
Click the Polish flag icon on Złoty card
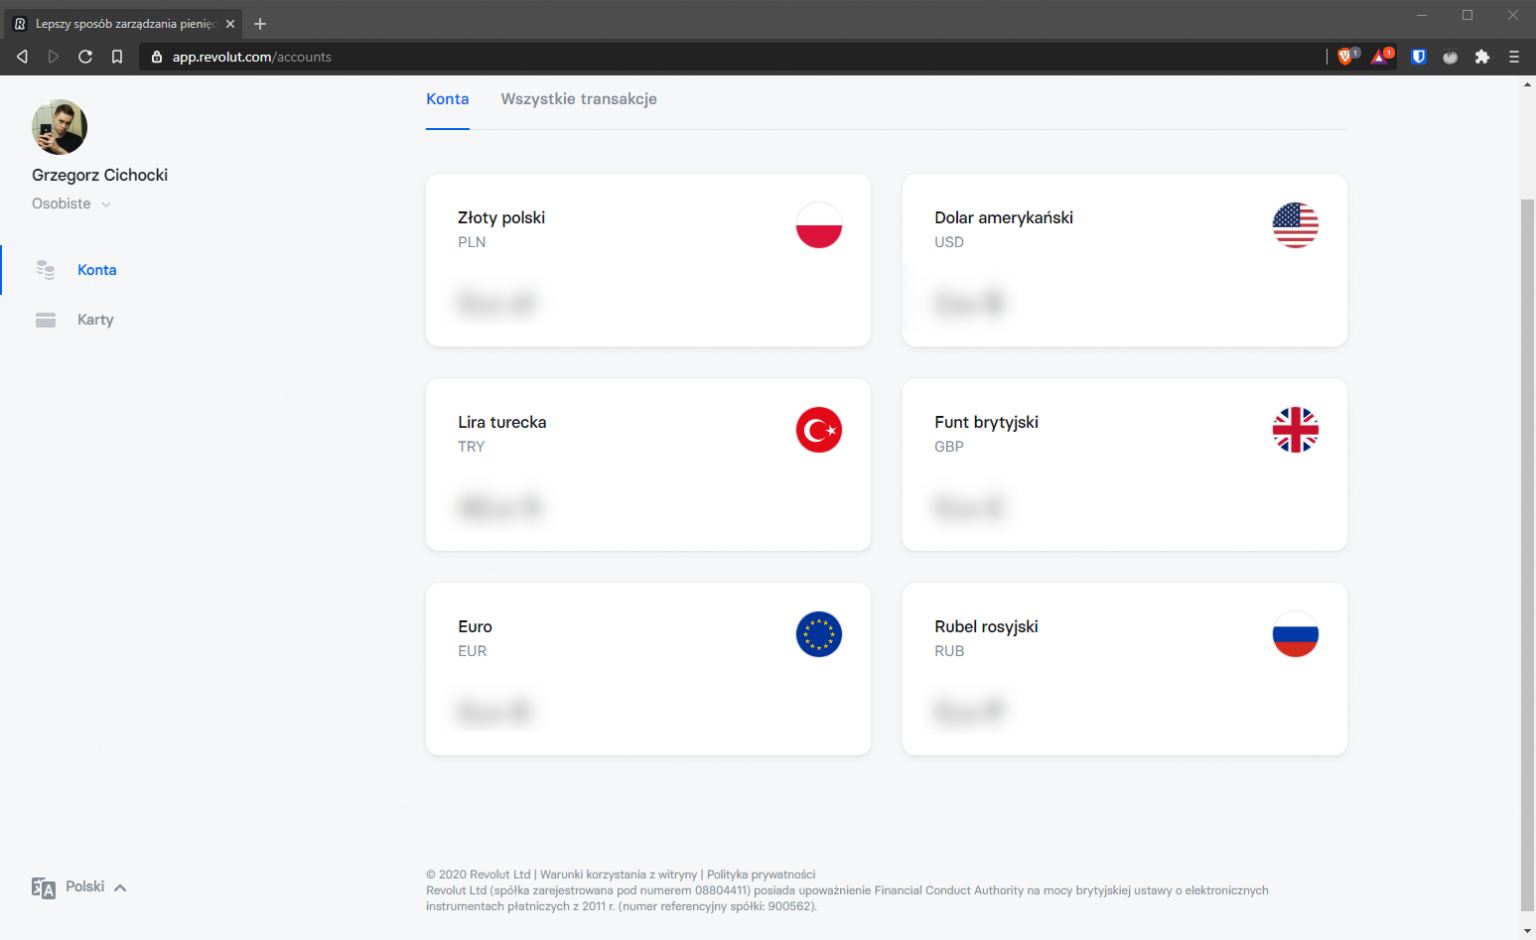click(819, 225)
